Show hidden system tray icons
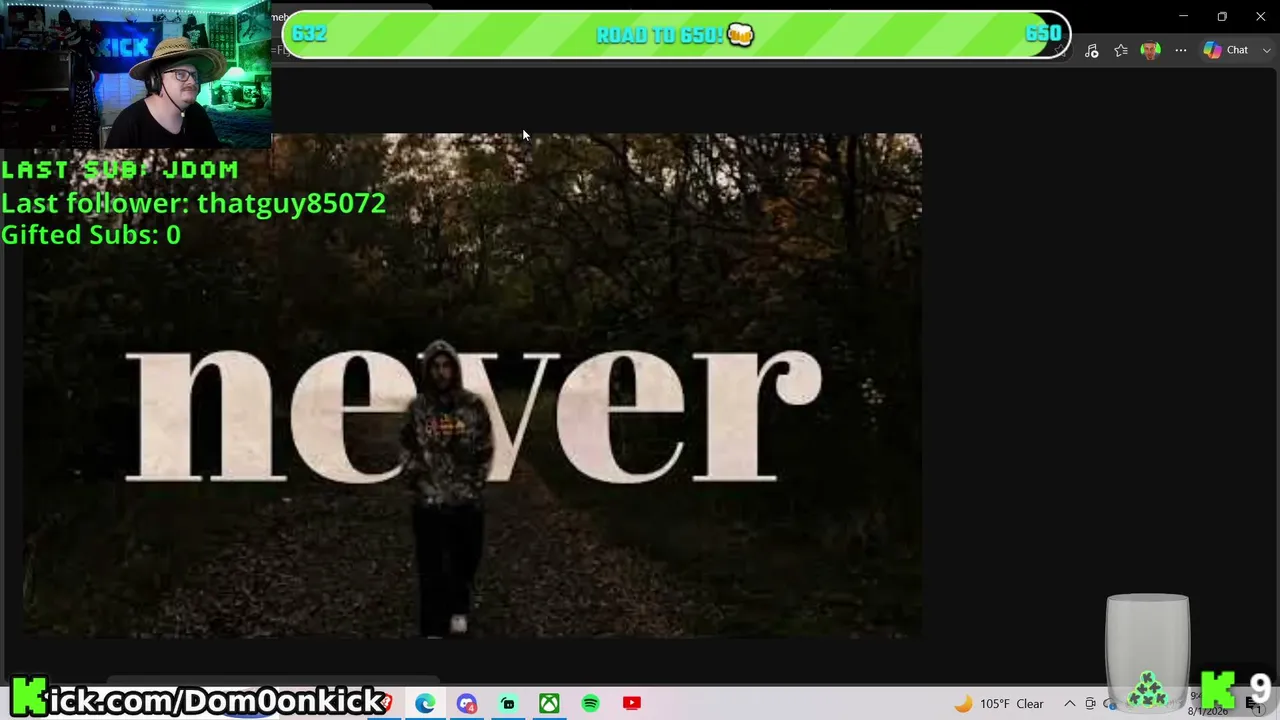Image resolution: width=1280 pixels, height=720 pixels. click(1069, 704)
